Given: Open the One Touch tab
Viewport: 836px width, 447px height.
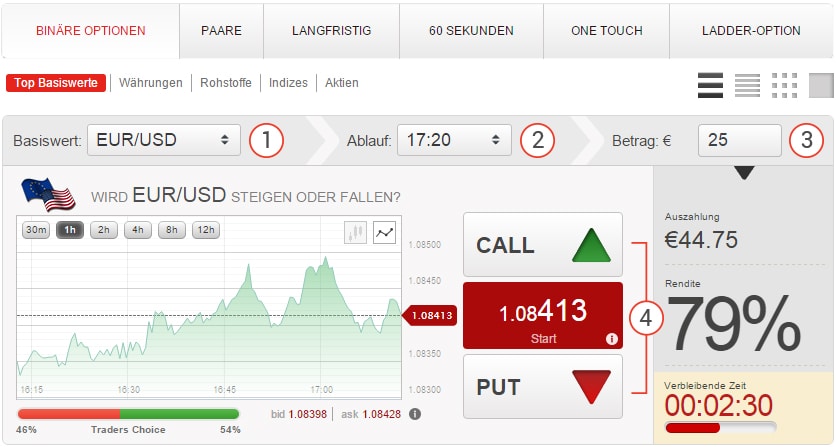Looking at the screenshot, I should point(607,31).
